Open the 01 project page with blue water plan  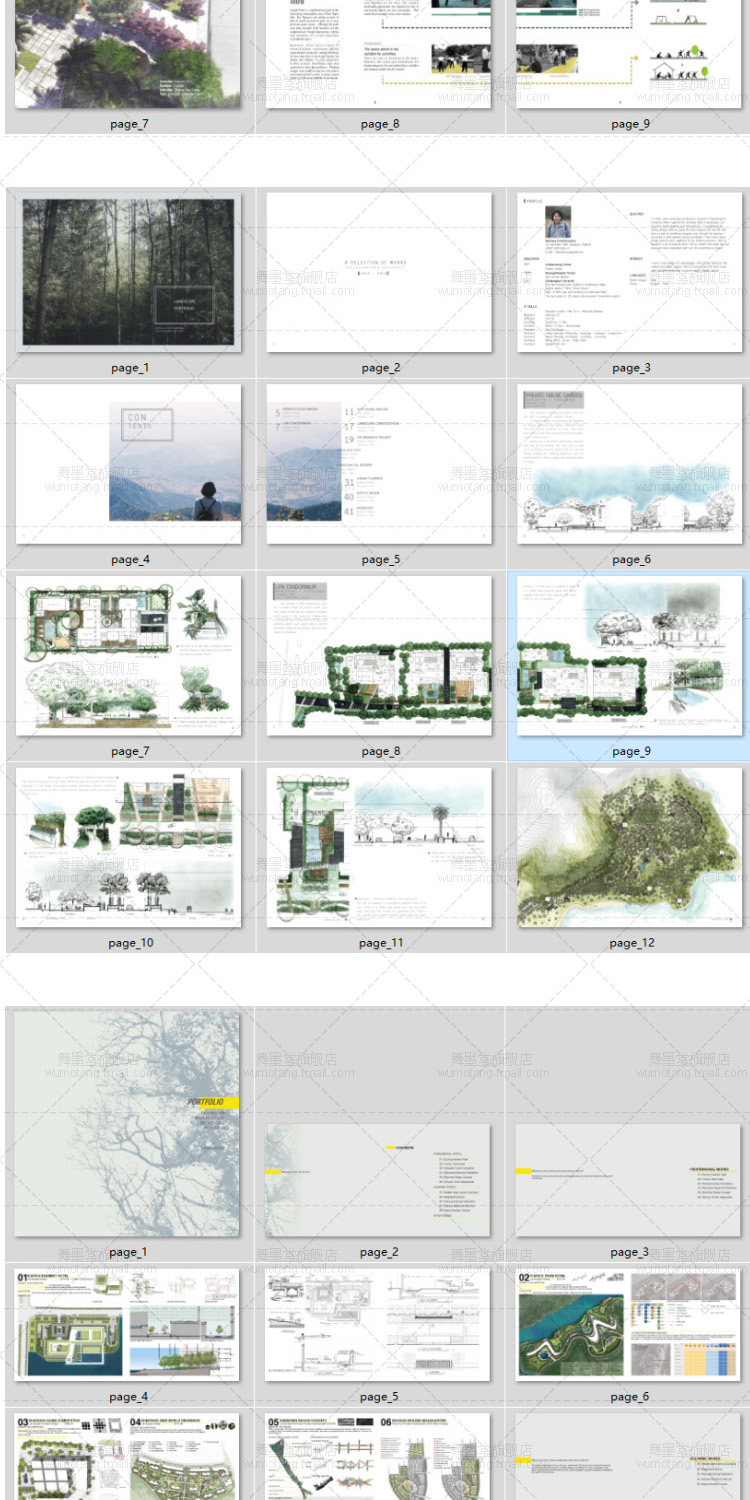tap(127, 1325)
